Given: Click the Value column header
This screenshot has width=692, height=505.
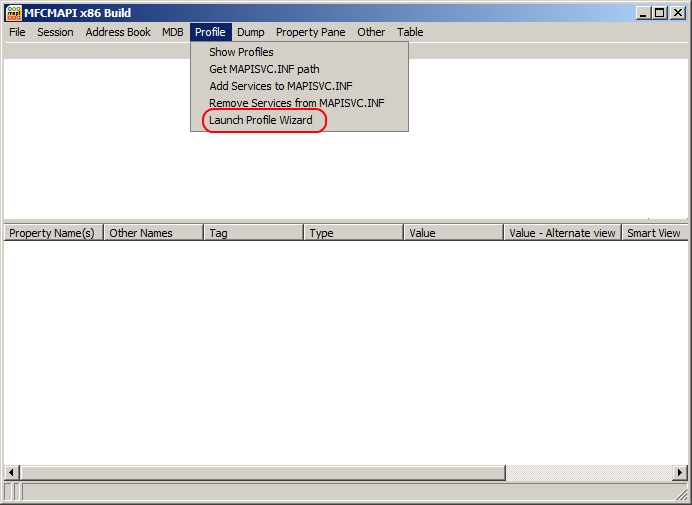Looking at the screenshot, I should [454, 233].
